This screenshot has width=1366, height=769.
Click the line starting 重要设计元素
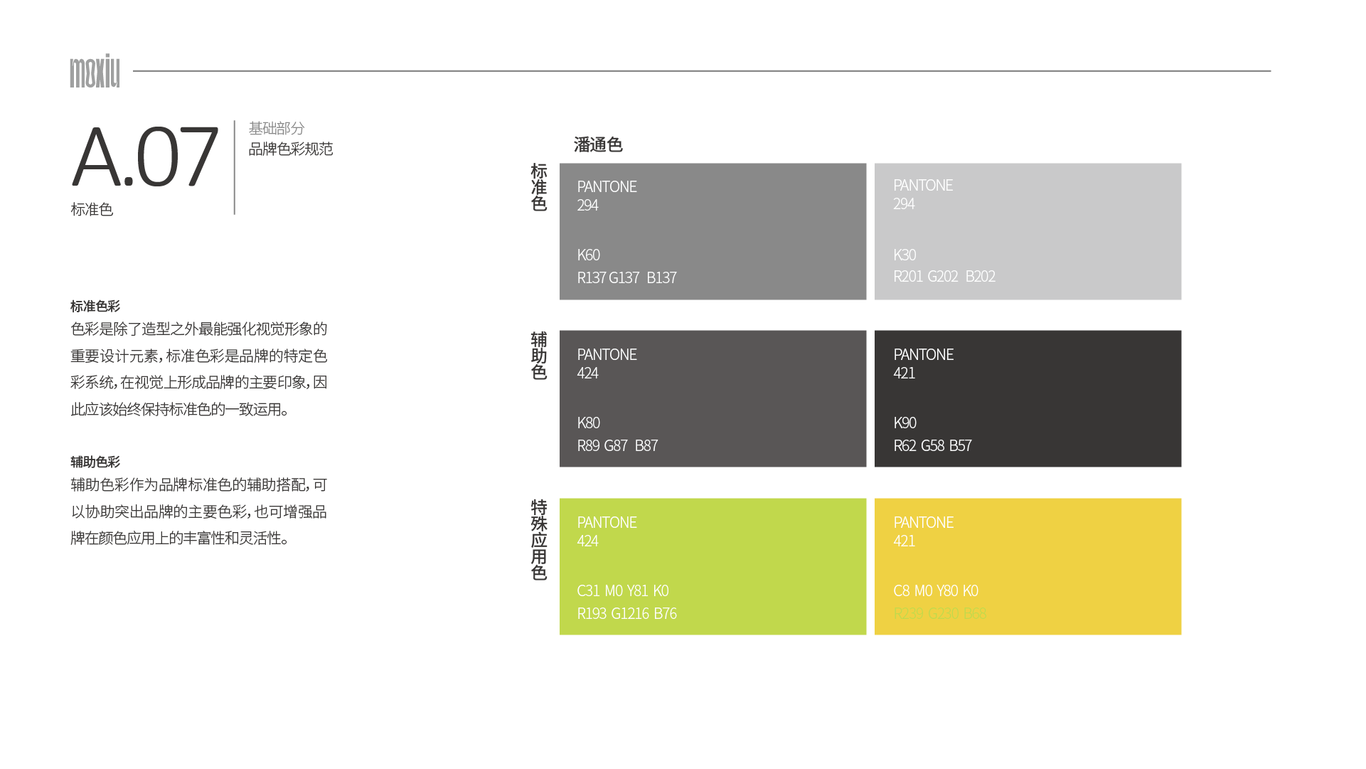point(199,356)
